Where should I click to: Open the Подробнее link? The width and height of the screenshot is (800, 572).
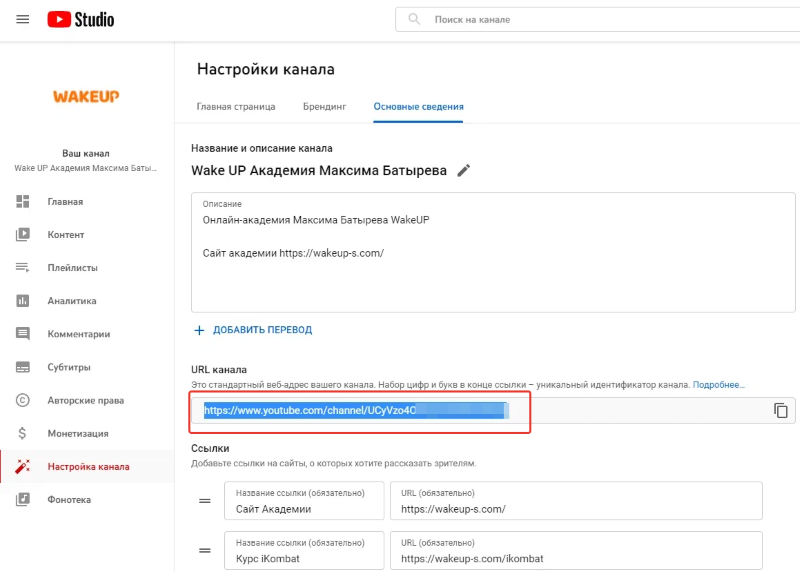pos(718,385)
